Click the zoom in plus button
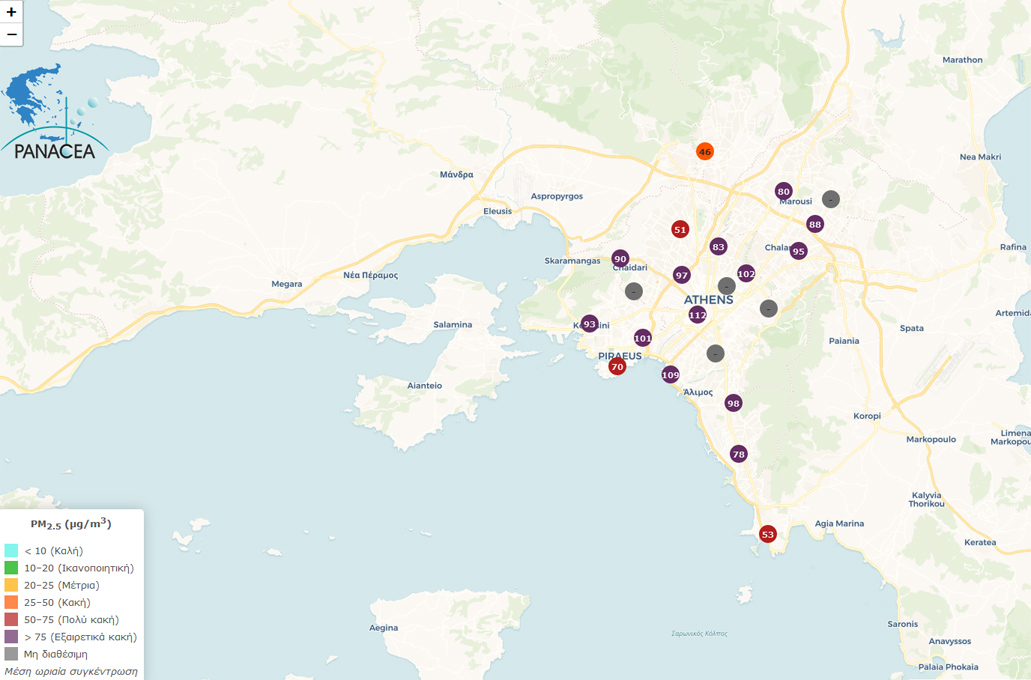The width and height of the screenshot is (1031, 680). [x=12, y=12]
